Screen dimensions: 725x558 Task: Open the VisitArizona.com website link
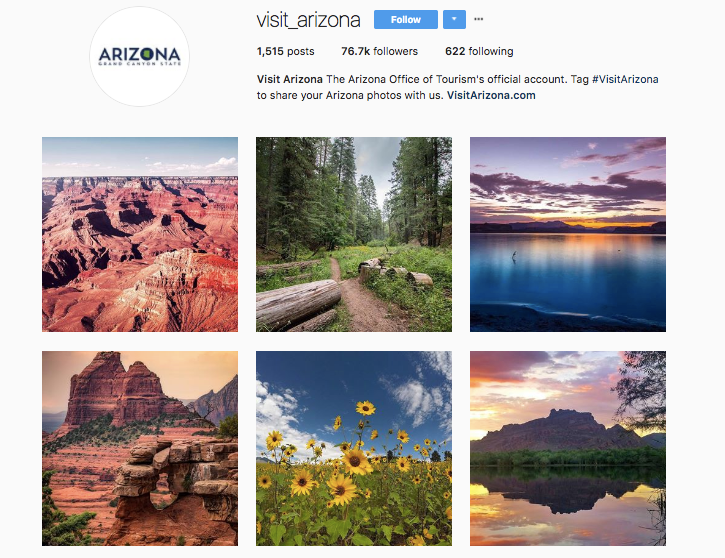click(491, 95)
